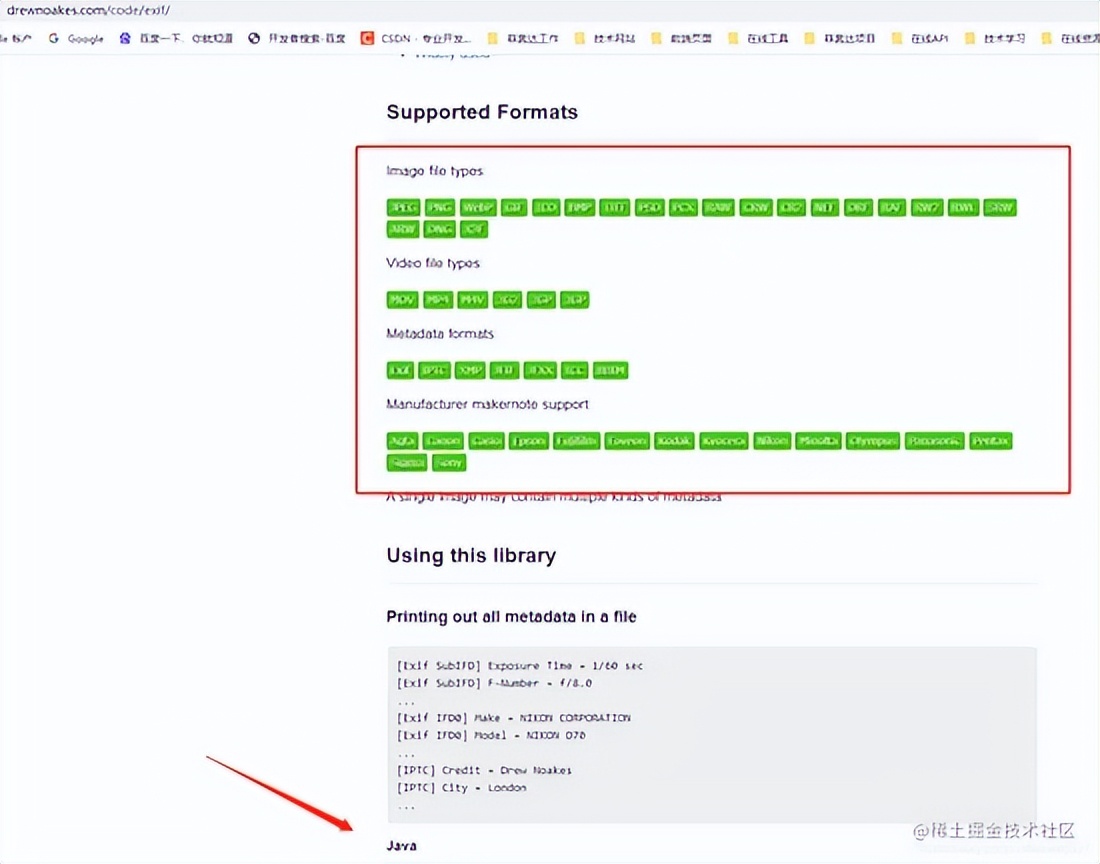
Task: Click the MOV video badge
Action: pos(403,300)
